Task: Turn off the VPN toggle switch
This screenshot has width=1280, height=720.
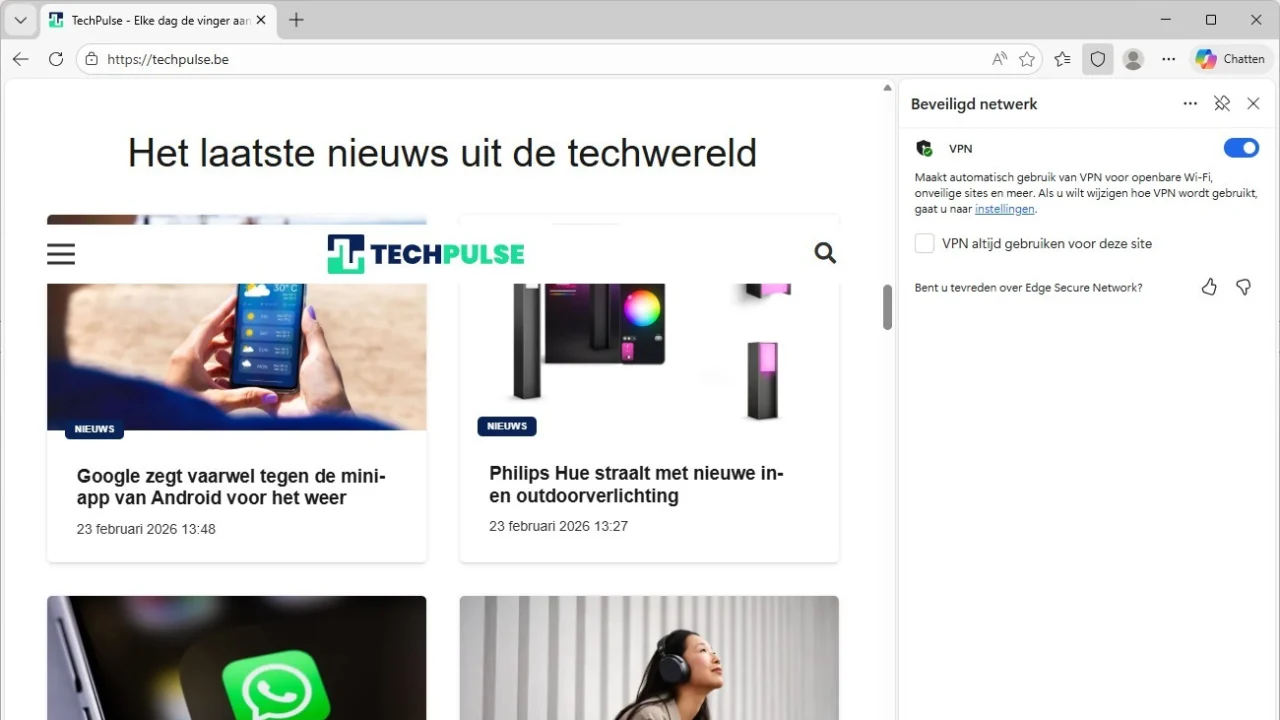Action: 1241,148
